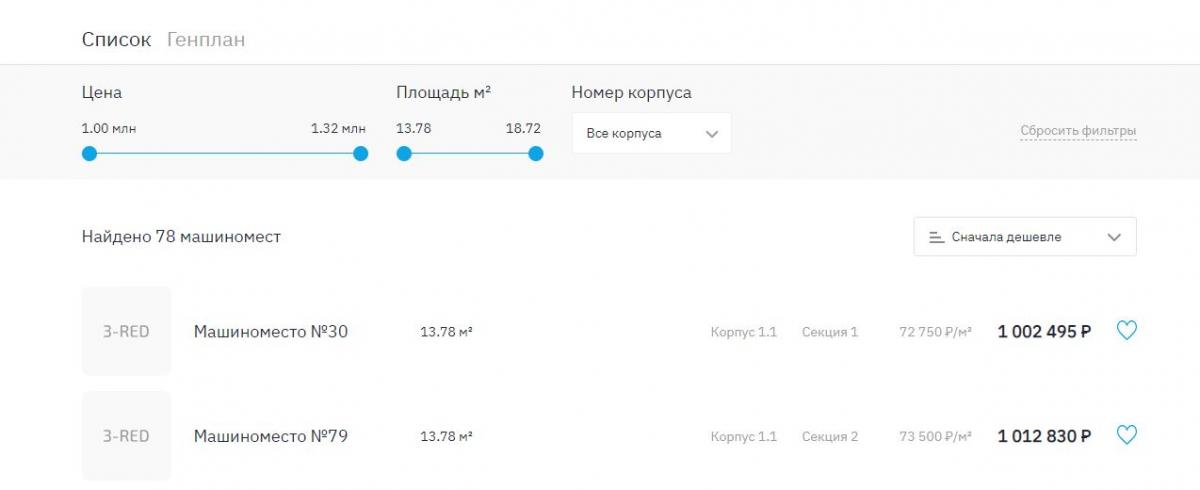Click 13.78 м² in the №30 row
The image size is (1200, 490).
tap(446, 331)
